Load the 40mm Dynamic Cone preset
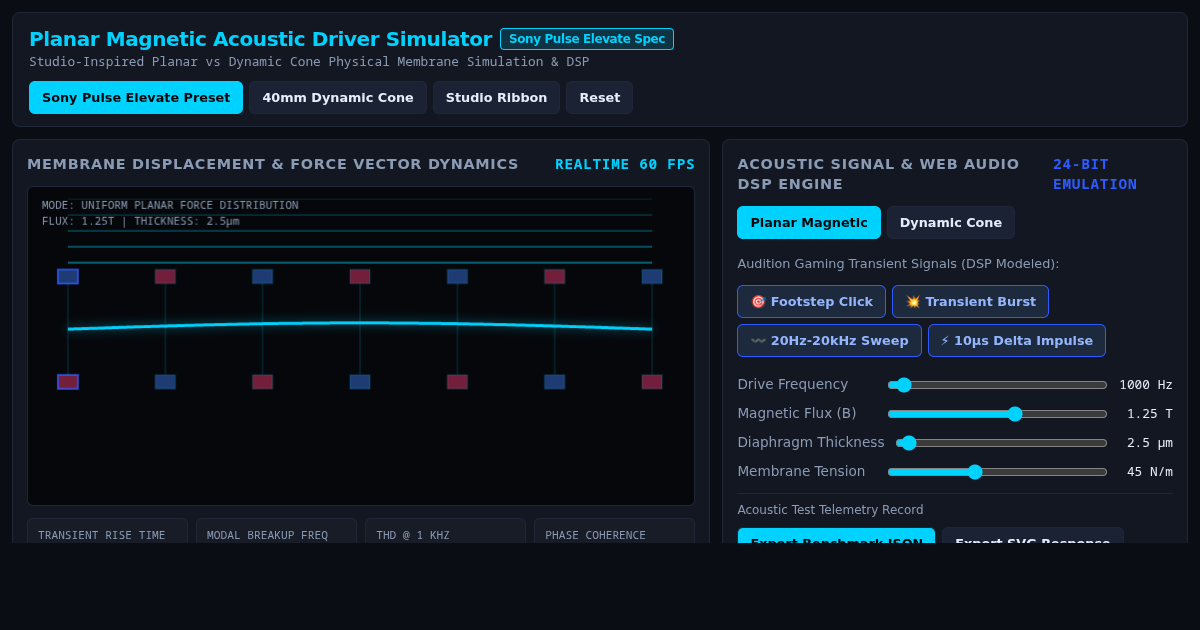This screenshot has width=1200, height=630. (x=338, y=98)
